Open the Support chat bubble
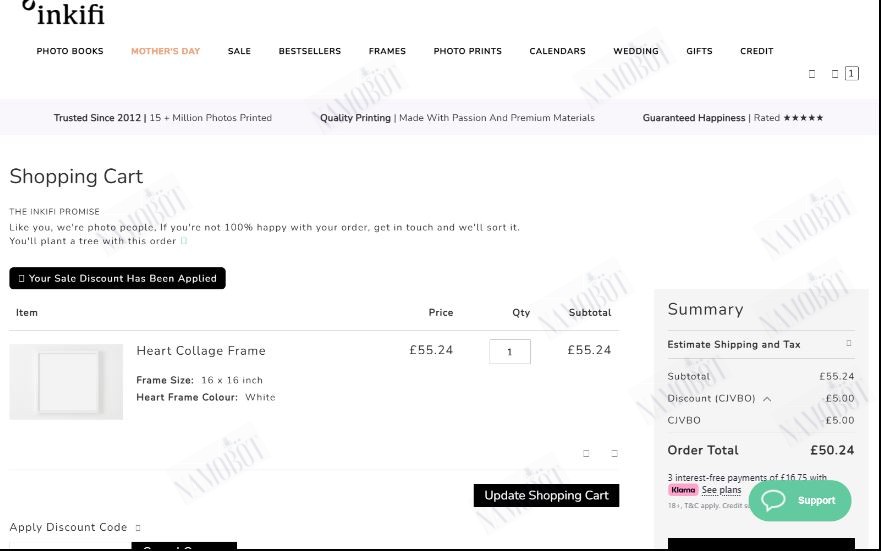Screen dimensions: 881x551 (x=800, y=500)
